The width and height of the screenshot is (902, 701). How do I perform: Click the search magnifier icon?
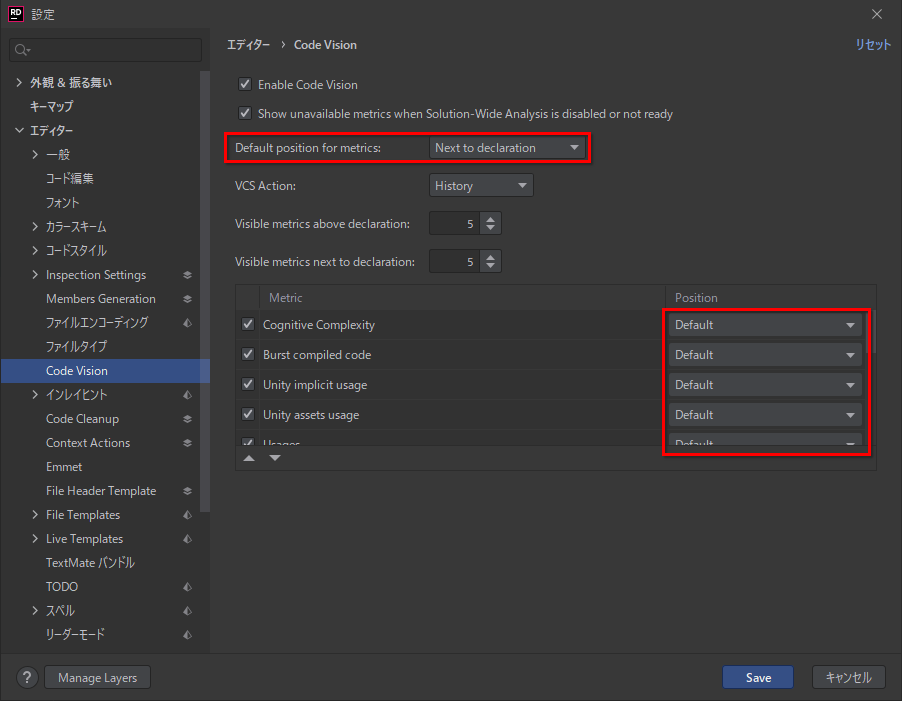tap(21, 50)
